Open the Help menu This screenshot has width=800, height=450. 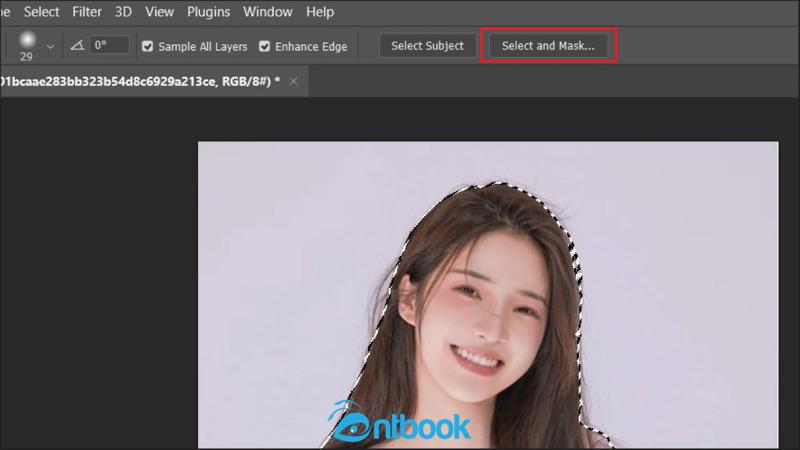320,12
